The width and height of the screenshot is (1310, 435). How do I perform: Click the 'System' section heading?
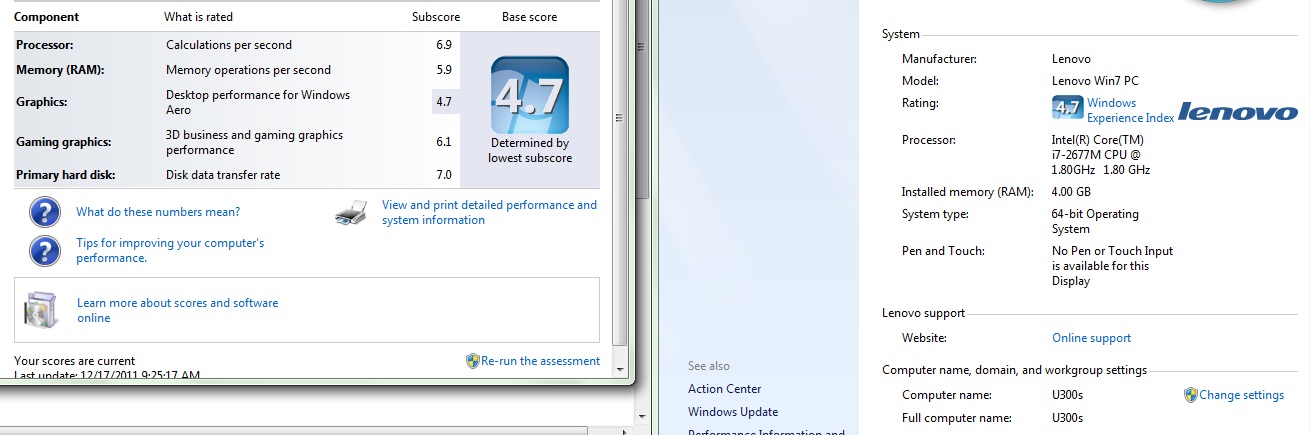(x=901, y=34)
